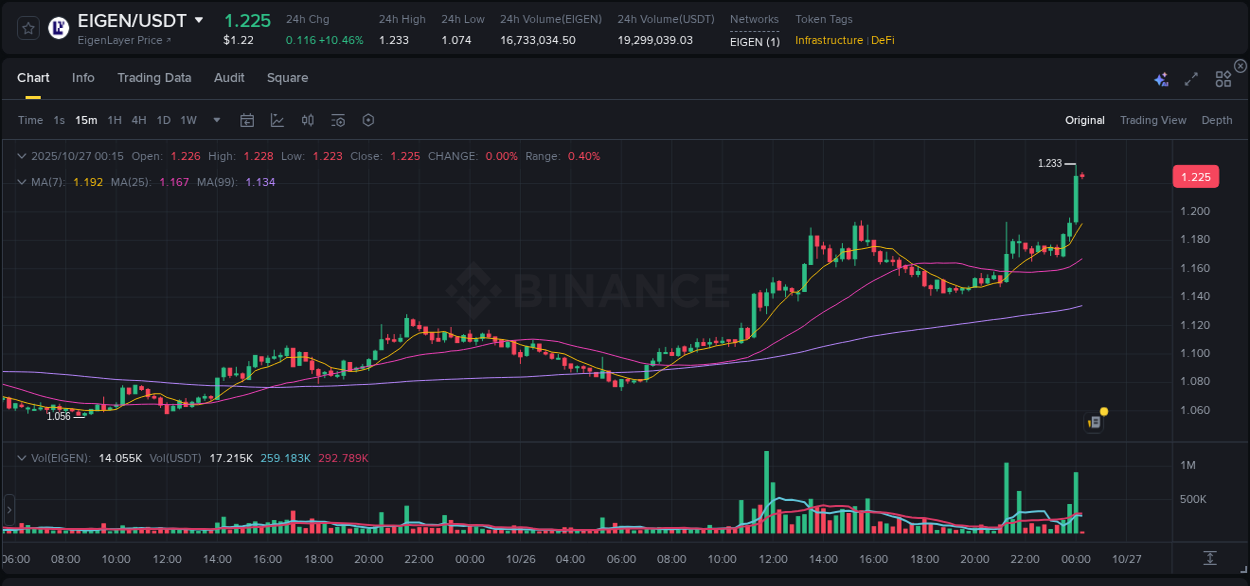Screen dimensions: 1250x586
Task: Open the extra timeframe interval dropdown
Action: [215, 120]
